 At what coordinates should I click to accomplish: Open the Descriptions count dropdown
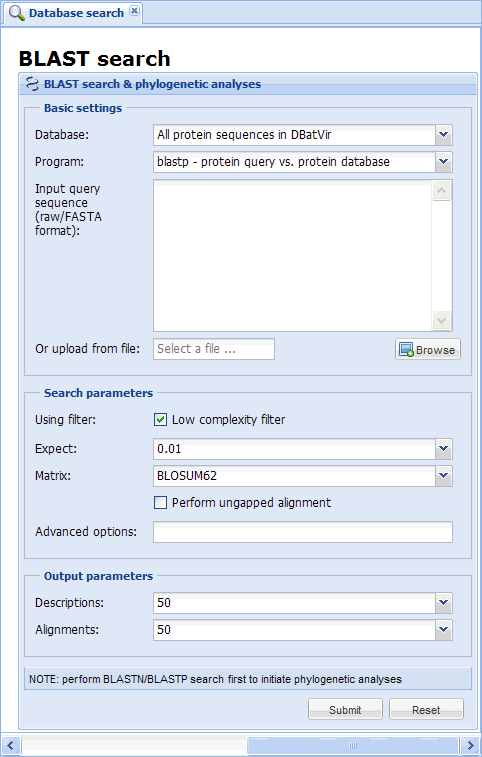[444, 603]
